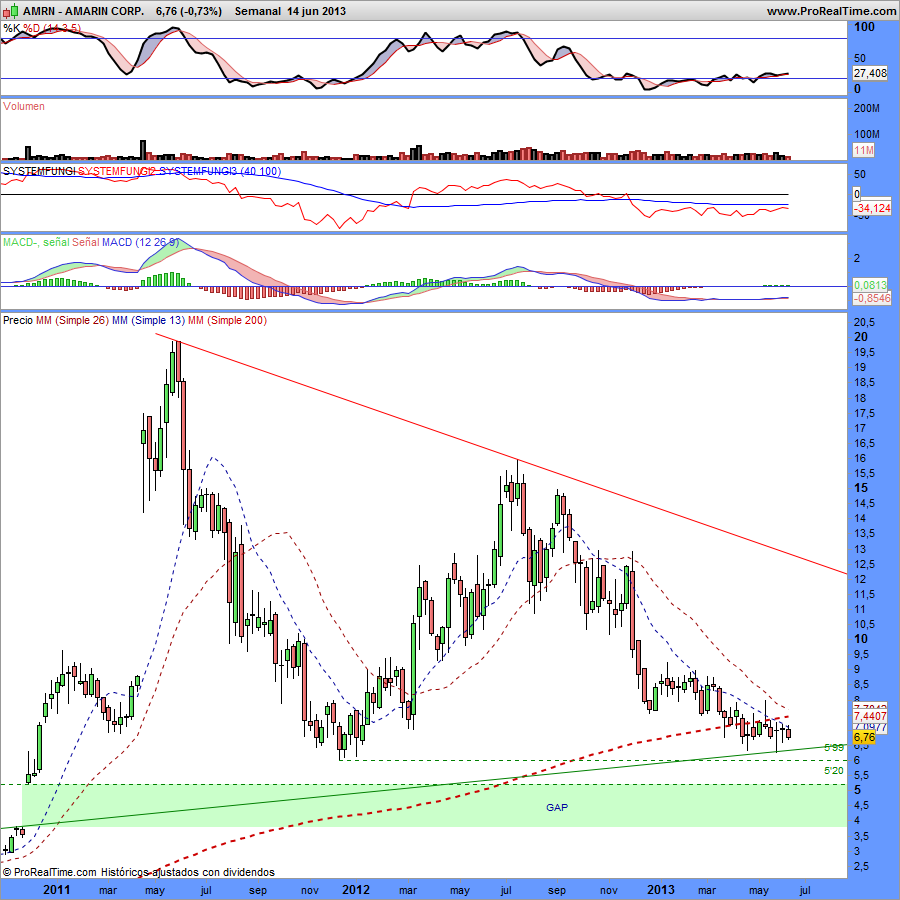The image size is (900, 900).
Task: Click the 11M volume value tag
Action: click(x=863, y=150)
